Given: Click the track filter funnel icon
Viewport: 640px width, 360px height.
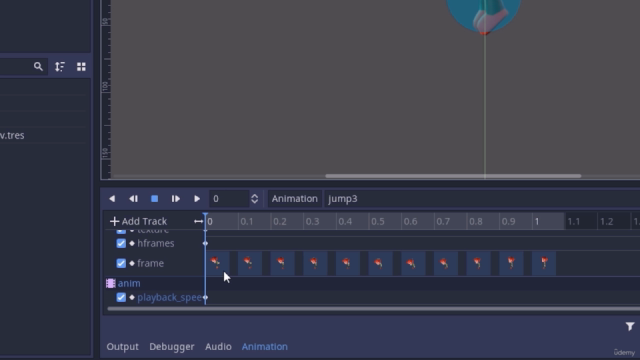Looking at the screenshot, I should [x=630, y=326].
